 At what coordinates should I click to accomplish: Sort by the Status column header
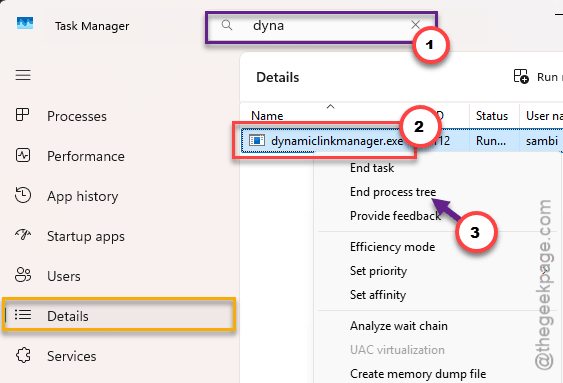492,116
